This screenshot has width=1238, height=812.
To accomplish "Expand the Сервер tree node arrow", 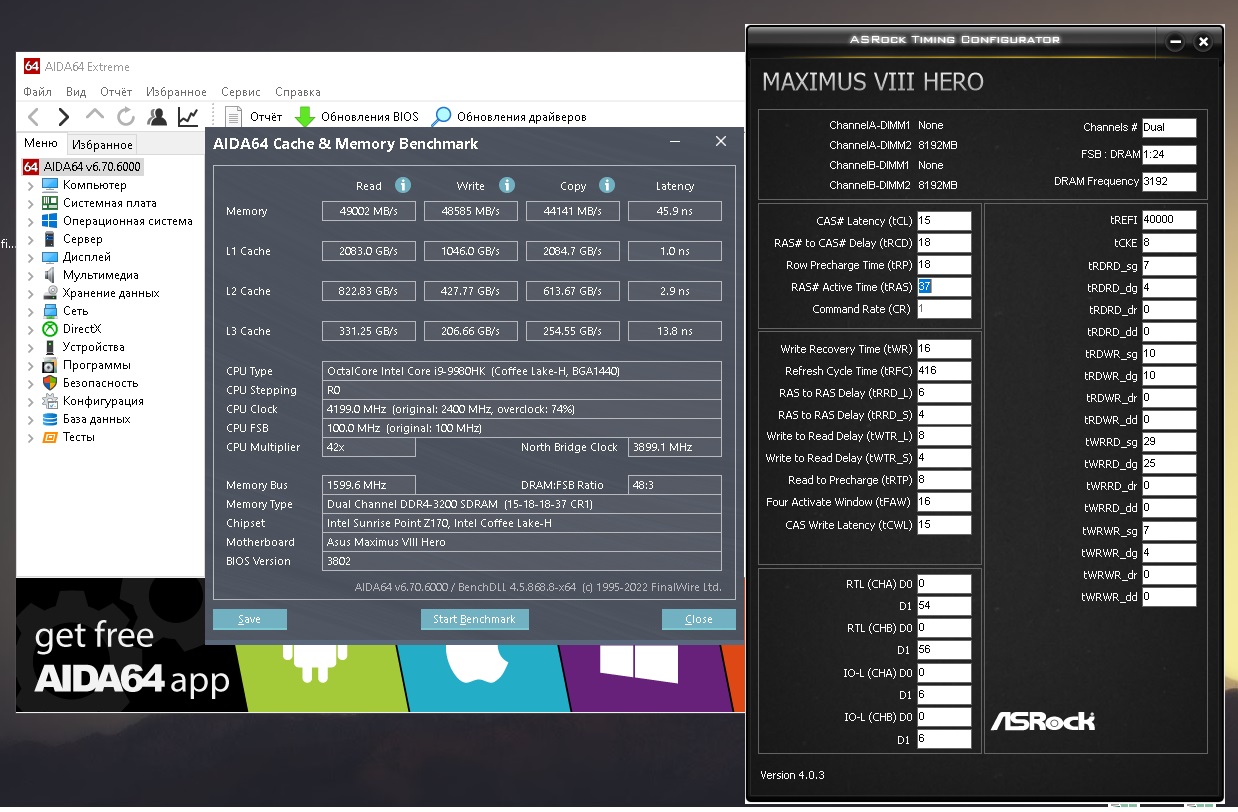I will coord(31,239).
